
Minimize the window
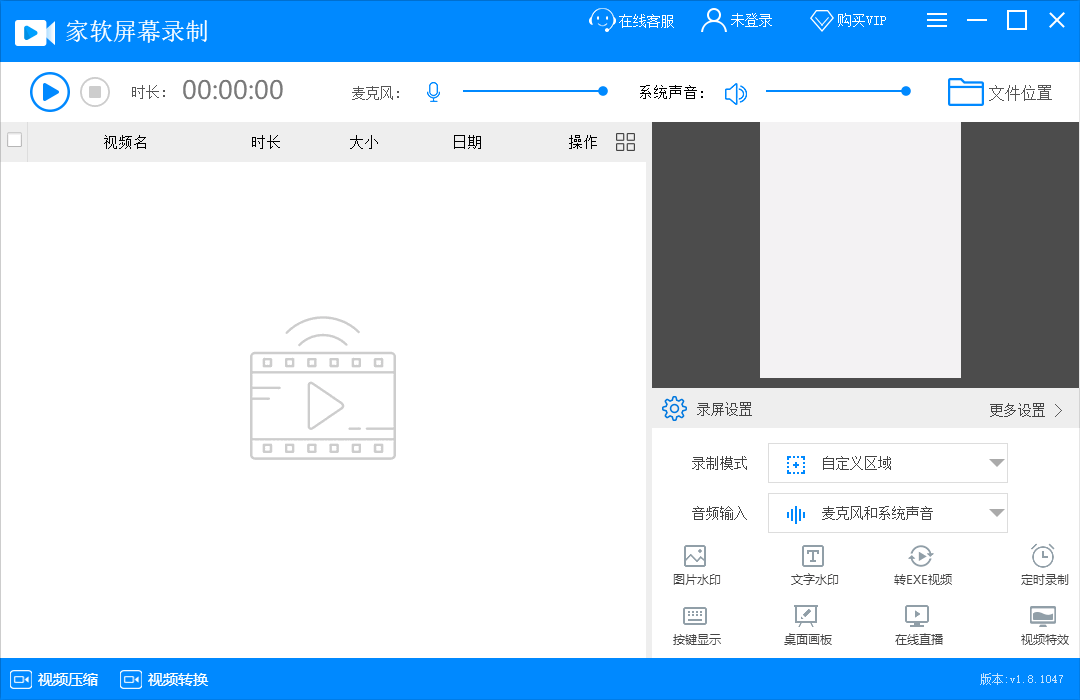click(977, 21)
